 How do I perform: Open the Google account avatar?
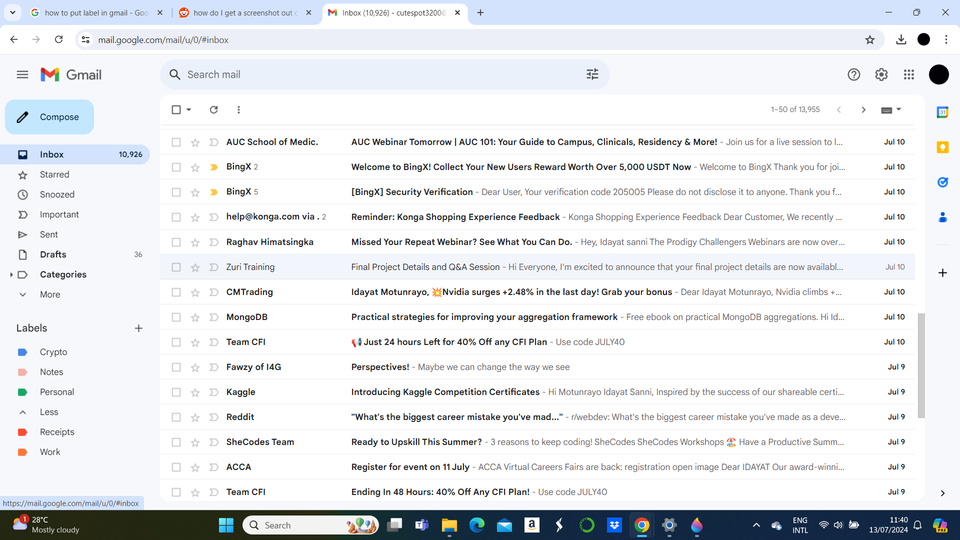coord(939,75)
